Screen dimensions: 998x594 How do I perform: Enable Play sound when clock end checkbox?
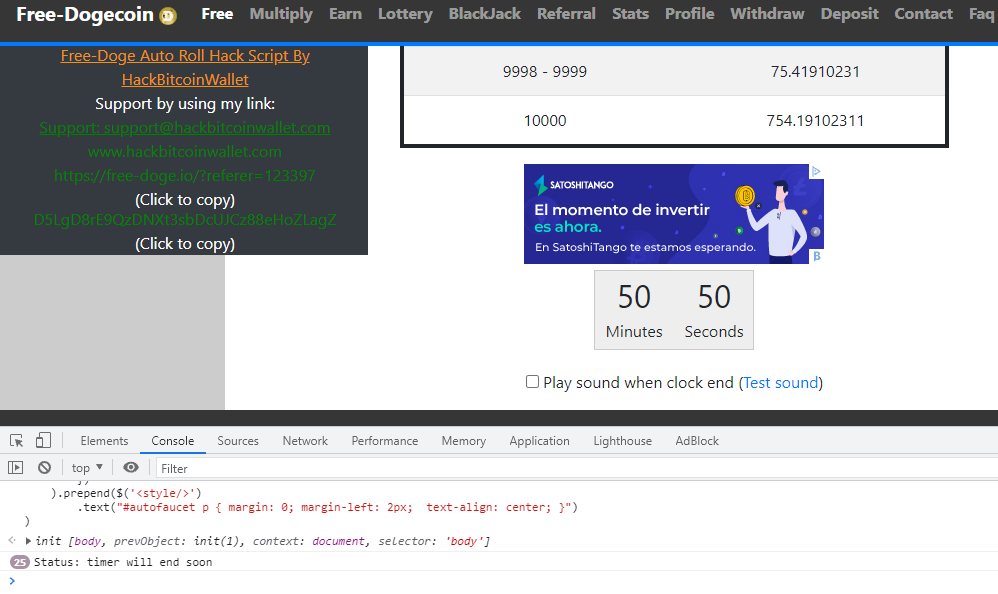point(532,382)
